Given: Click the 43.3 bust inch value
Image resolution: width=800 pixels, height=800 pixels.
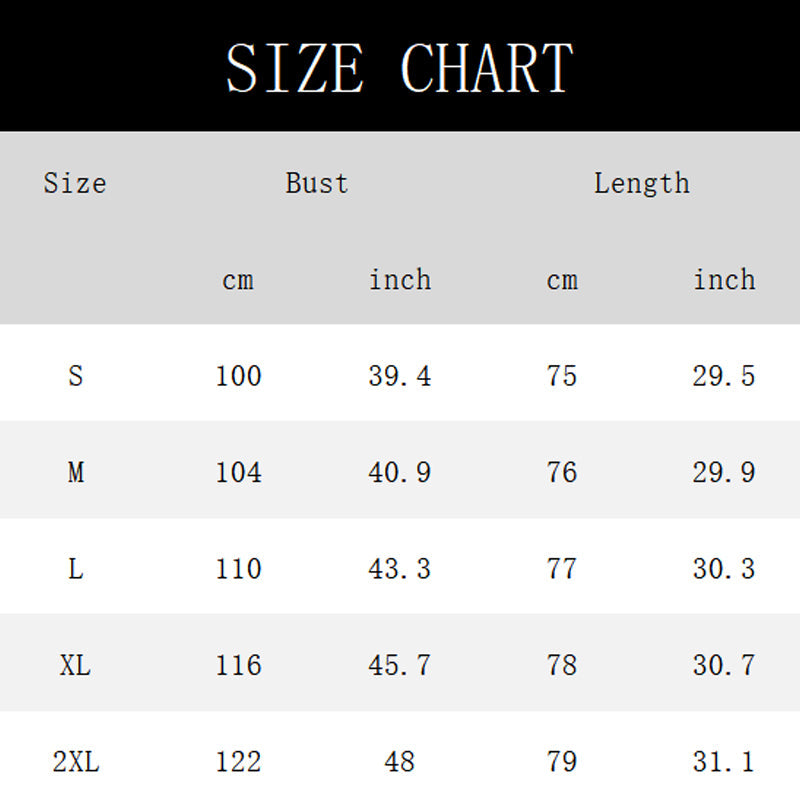Looking at the screenshot, I should pos(400,569).
